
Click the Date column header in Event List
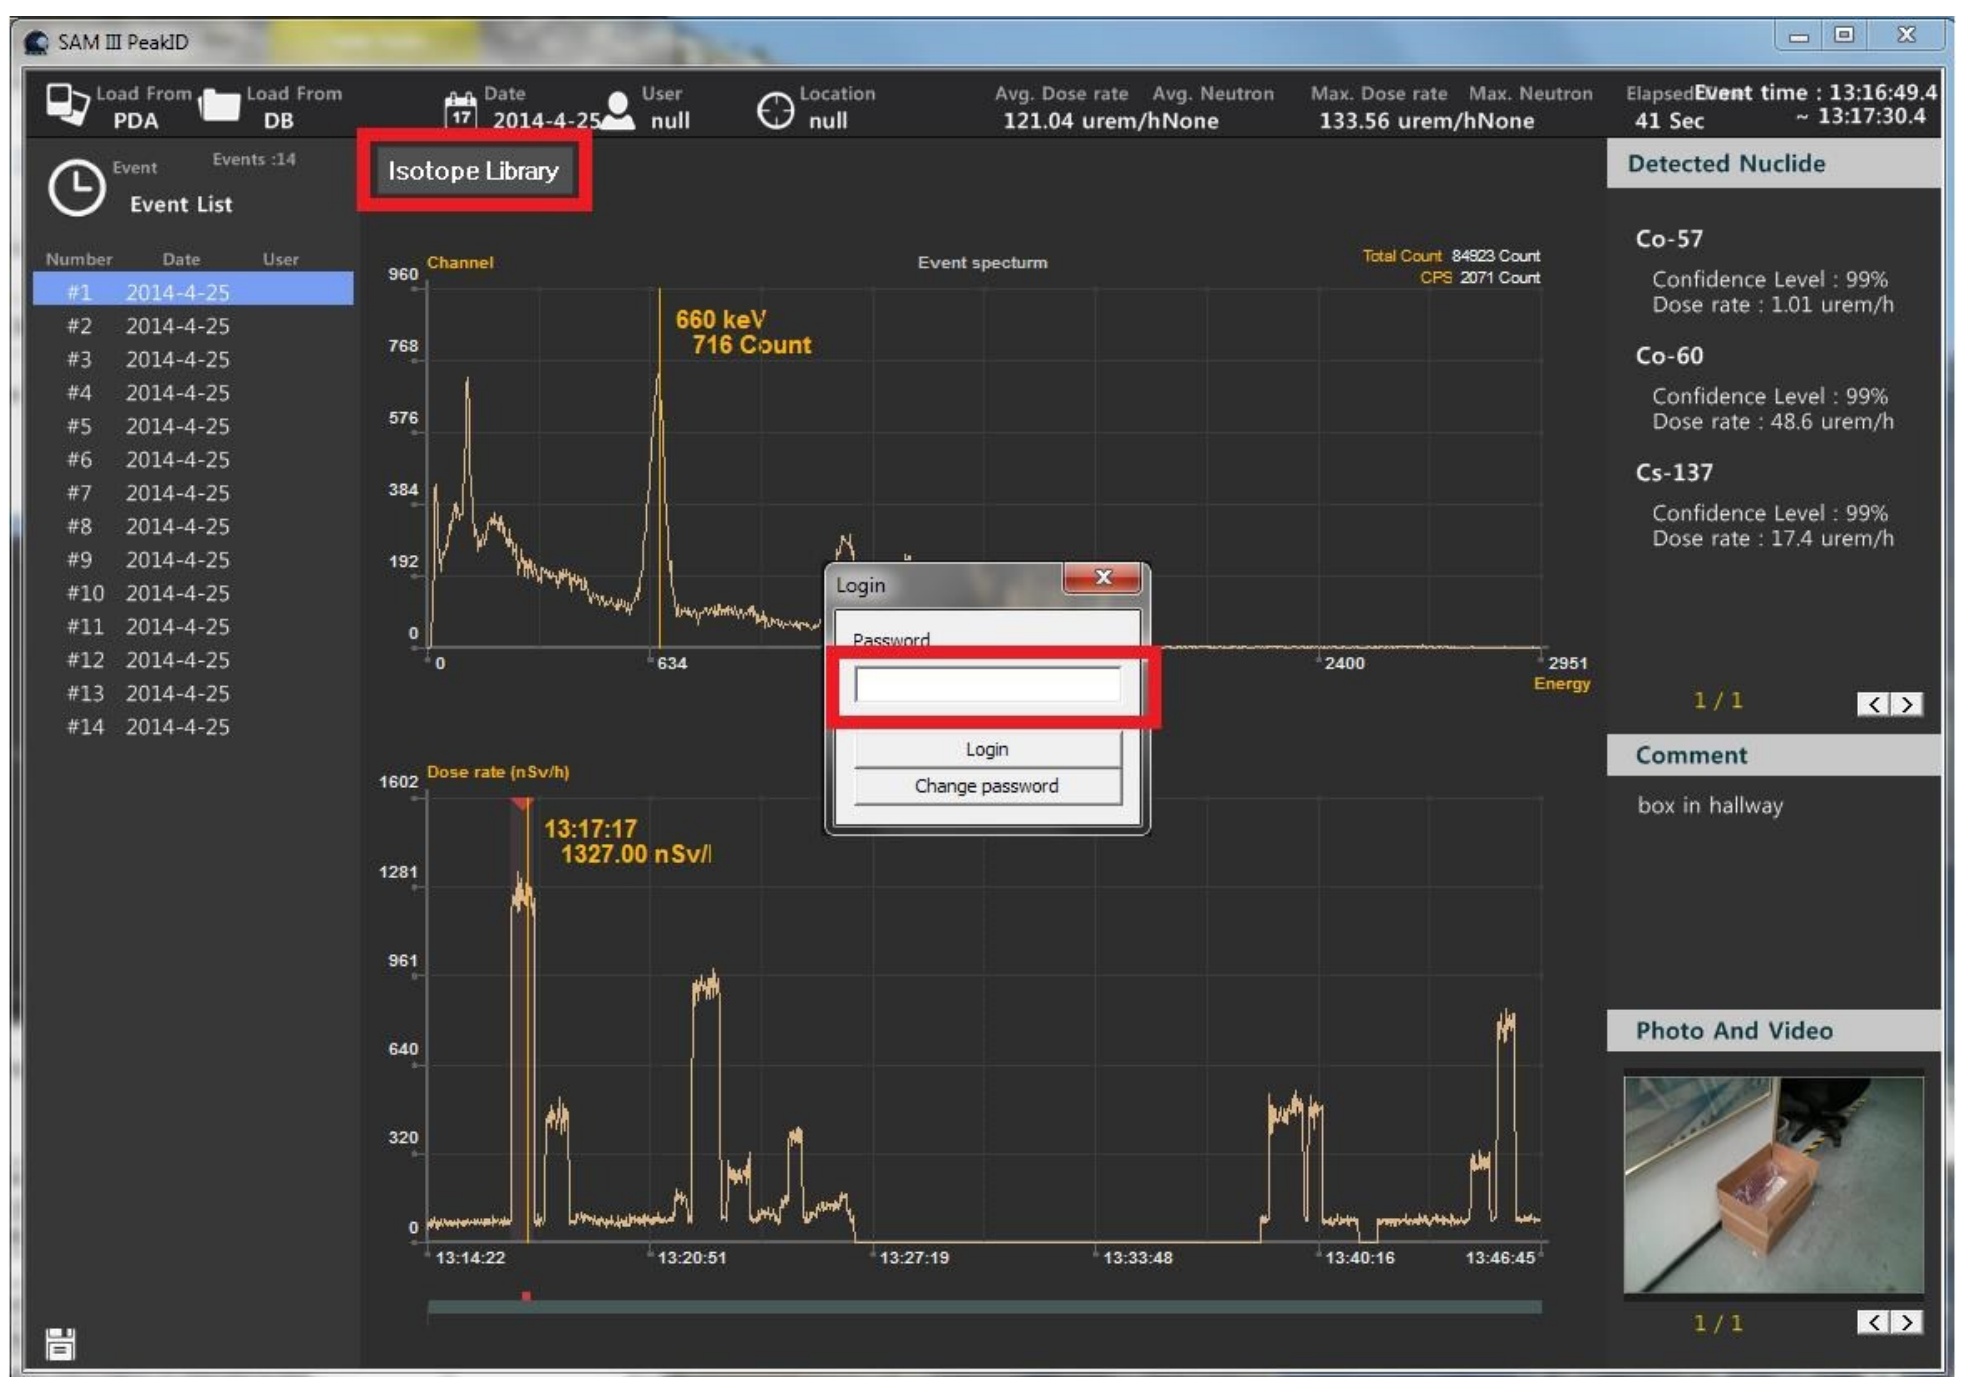(182, 259)
